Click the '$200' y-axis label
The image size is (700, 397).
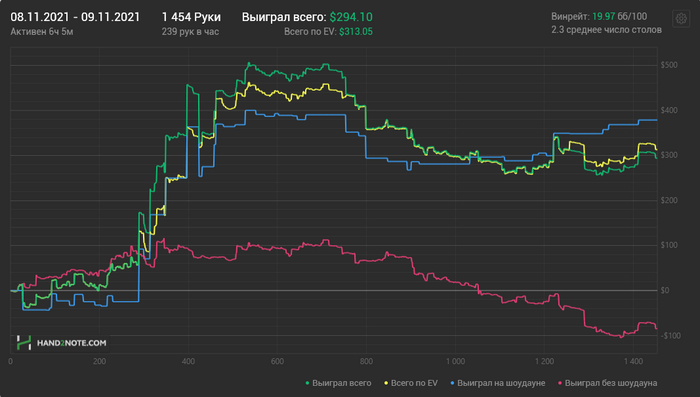click(x=669, y=201)
